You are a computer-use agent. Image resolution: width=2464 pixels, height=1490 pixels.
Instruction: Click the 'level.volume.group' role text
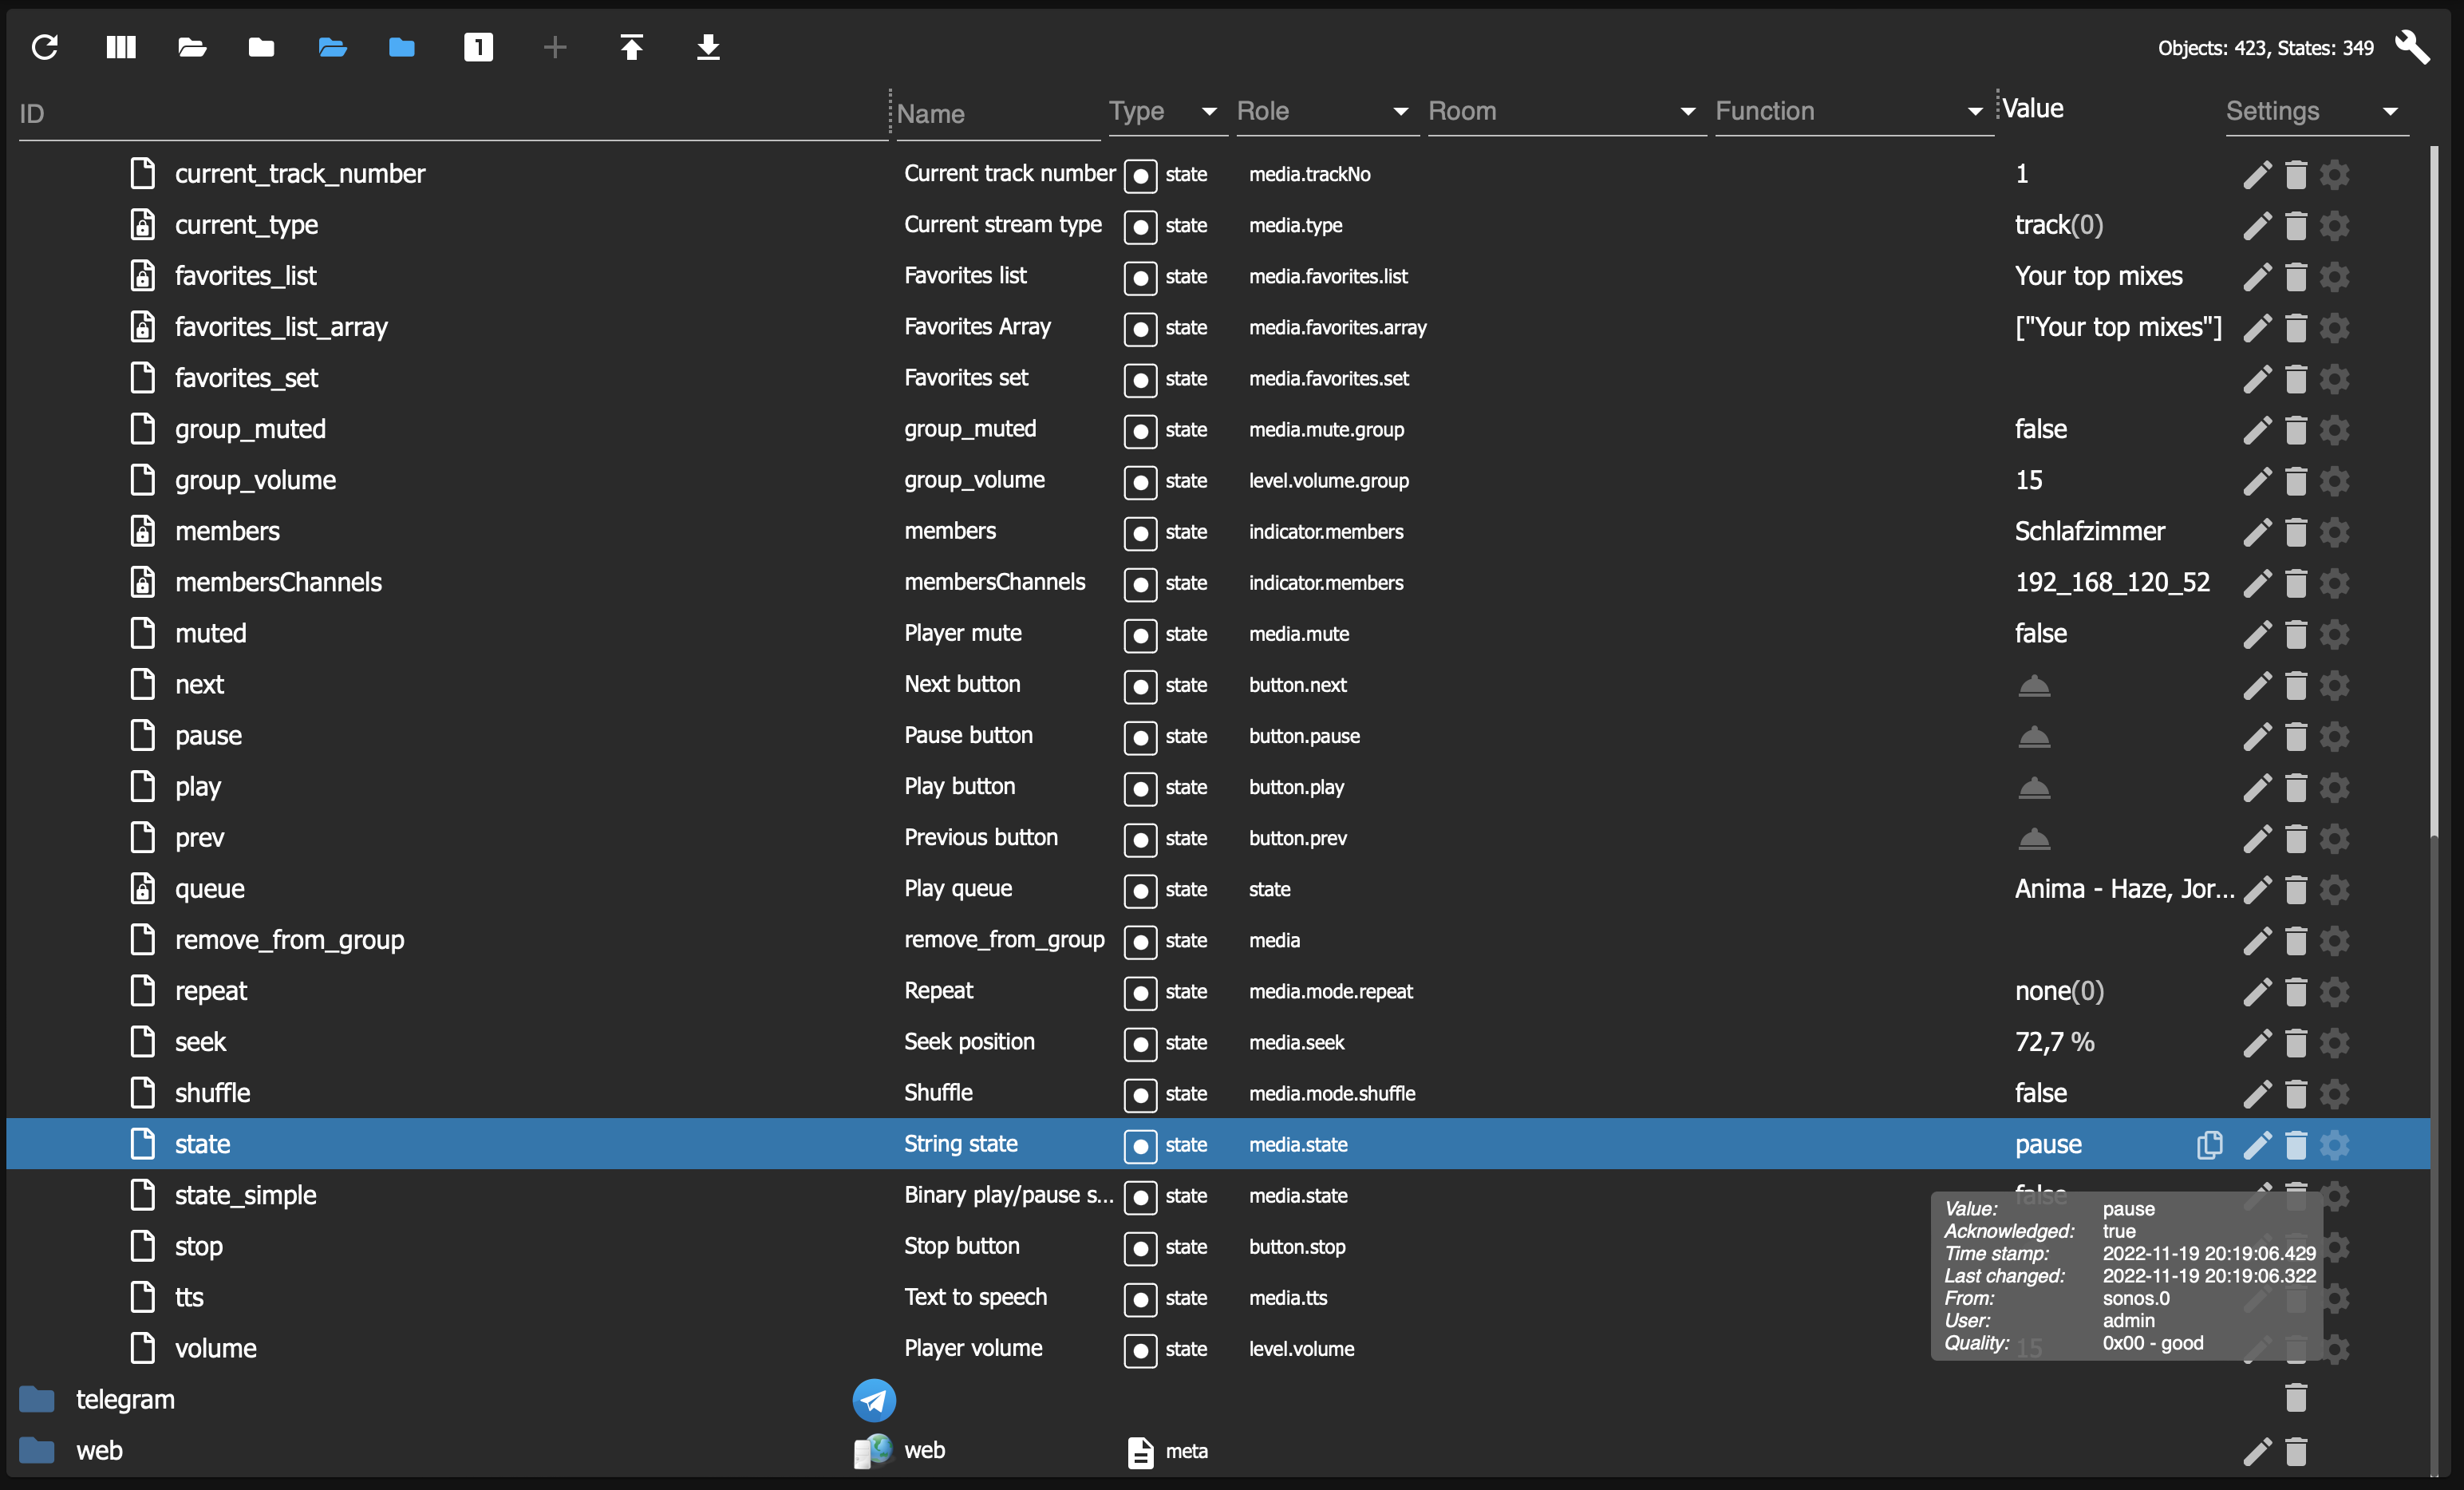tap(1328, 481)
